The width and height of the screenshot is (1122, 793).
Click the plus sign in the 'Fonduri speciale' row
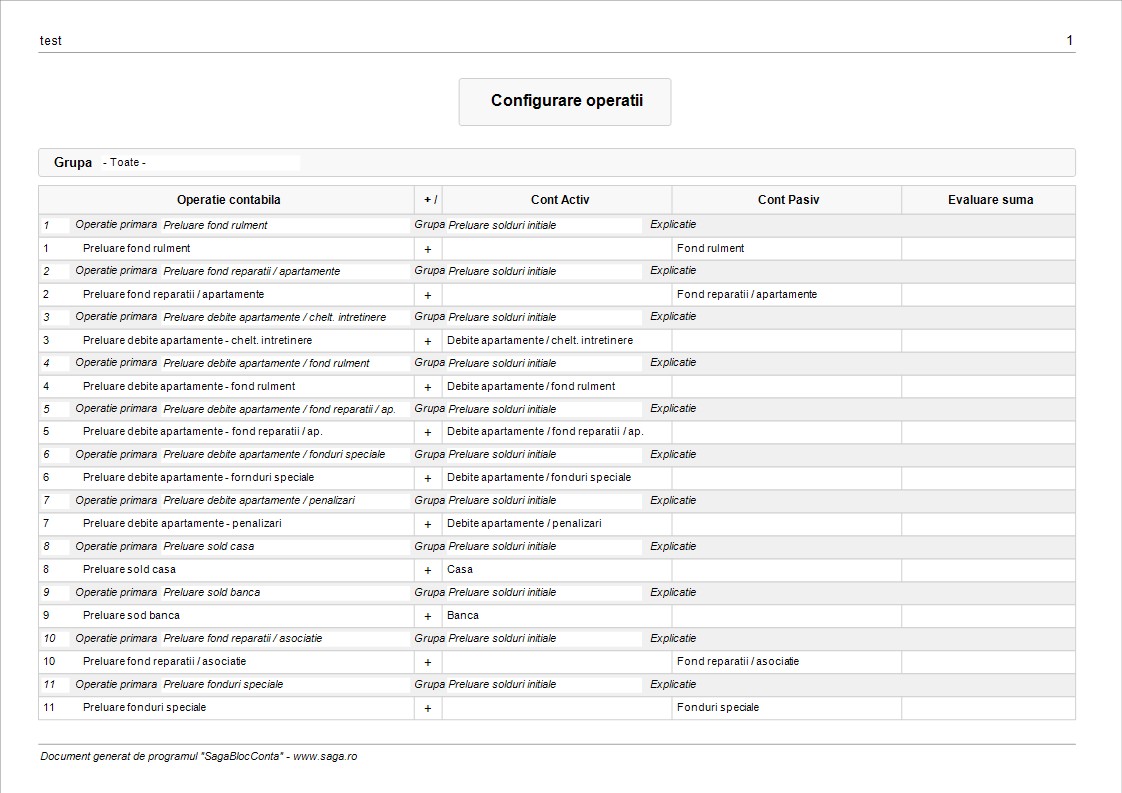(428, 709)
